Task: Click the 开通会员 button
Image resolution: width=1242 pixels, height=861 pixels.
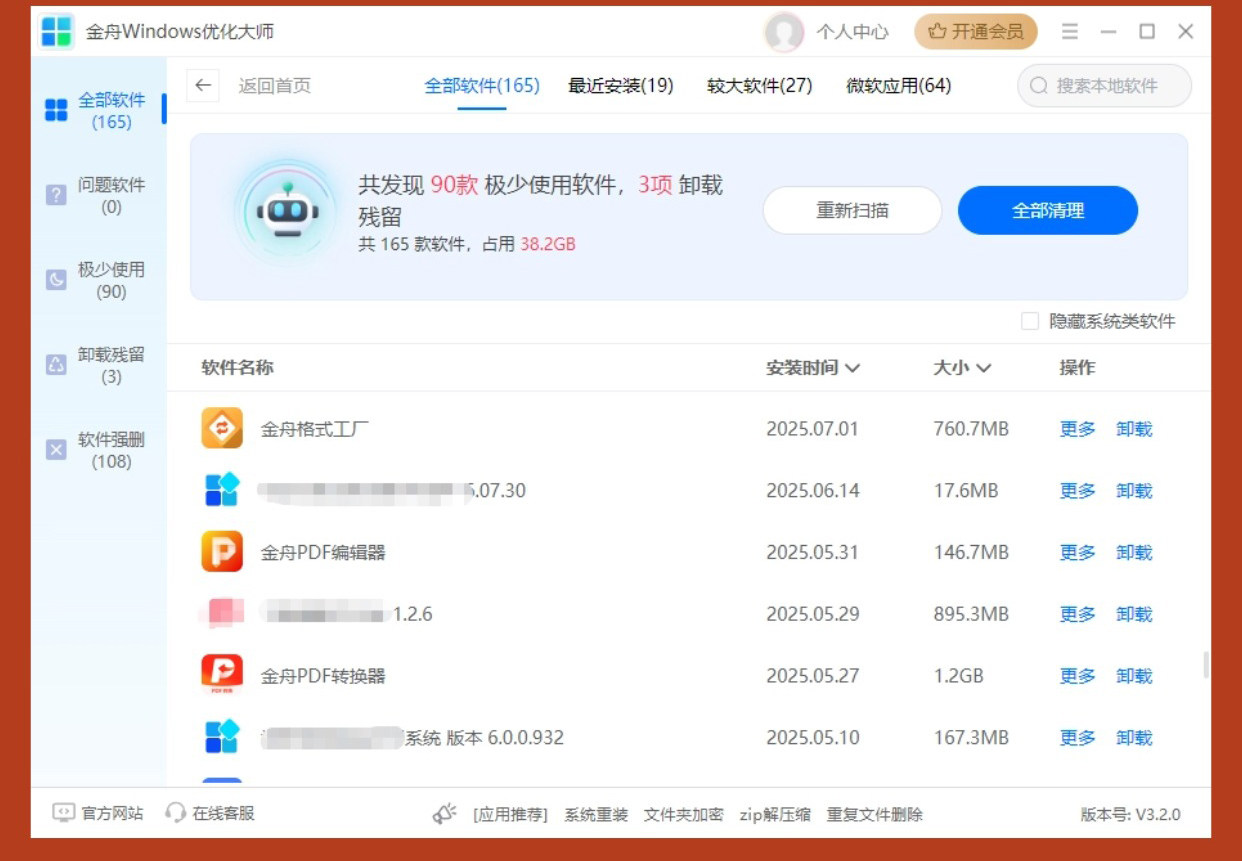Action: 976,32
